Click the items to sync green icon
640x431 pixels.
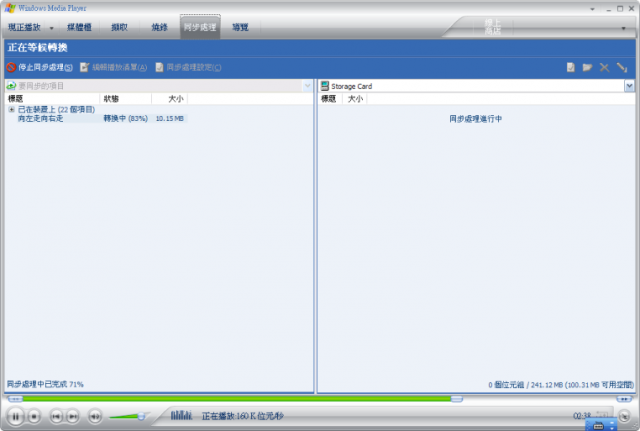tap(11, 86)
